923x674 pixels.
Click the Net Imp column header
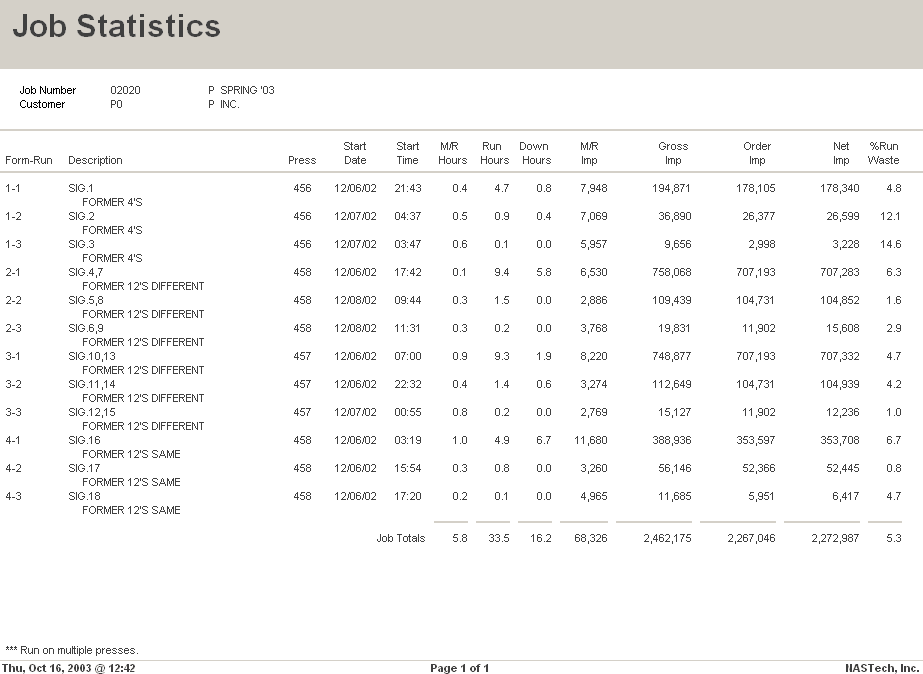(x=841, y=153)
